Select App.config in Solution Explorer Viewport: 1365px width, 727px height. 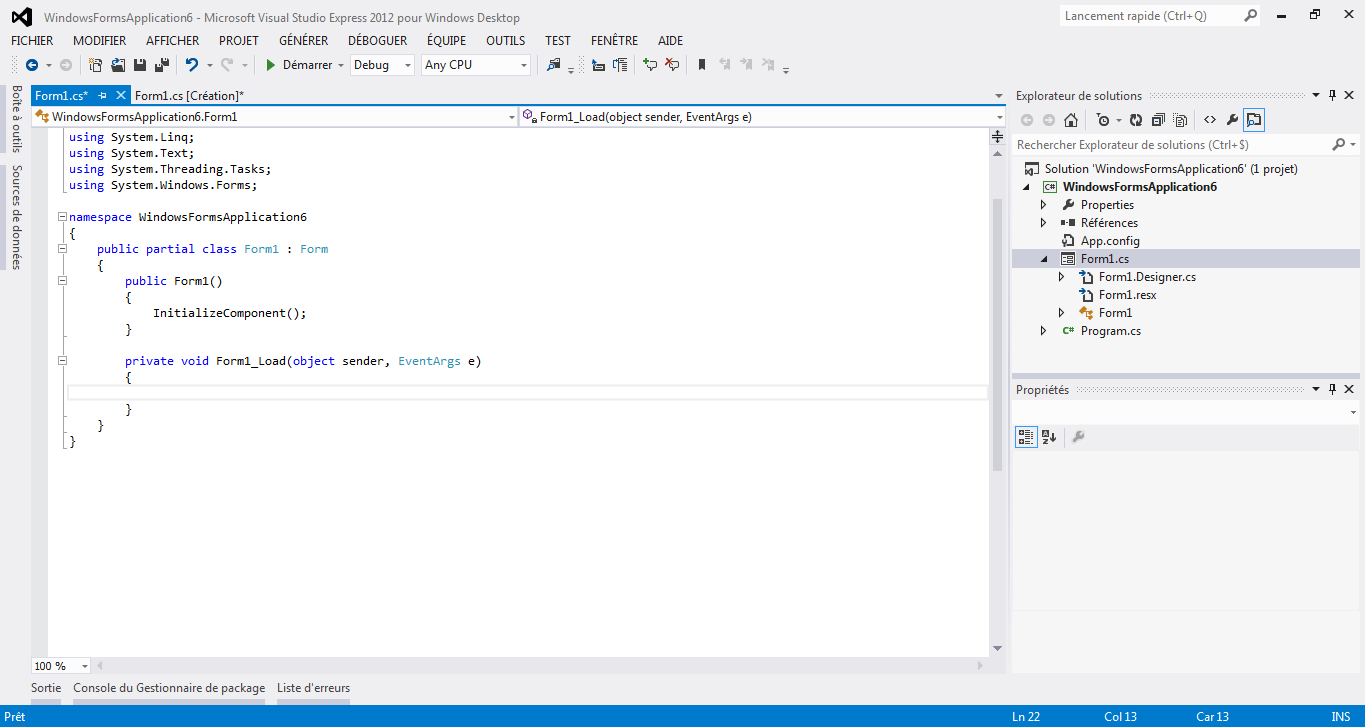pos(1110,241)
